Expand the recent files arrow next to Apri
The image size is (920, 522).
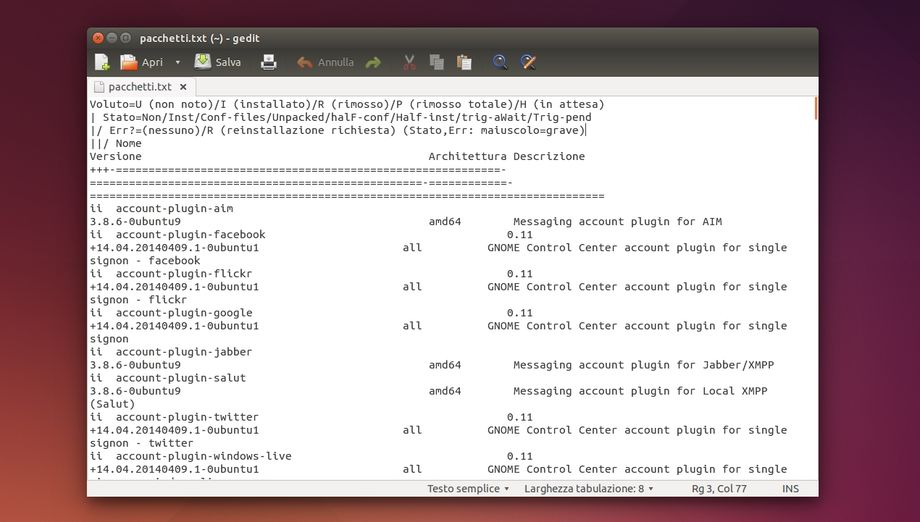point(178,62)
